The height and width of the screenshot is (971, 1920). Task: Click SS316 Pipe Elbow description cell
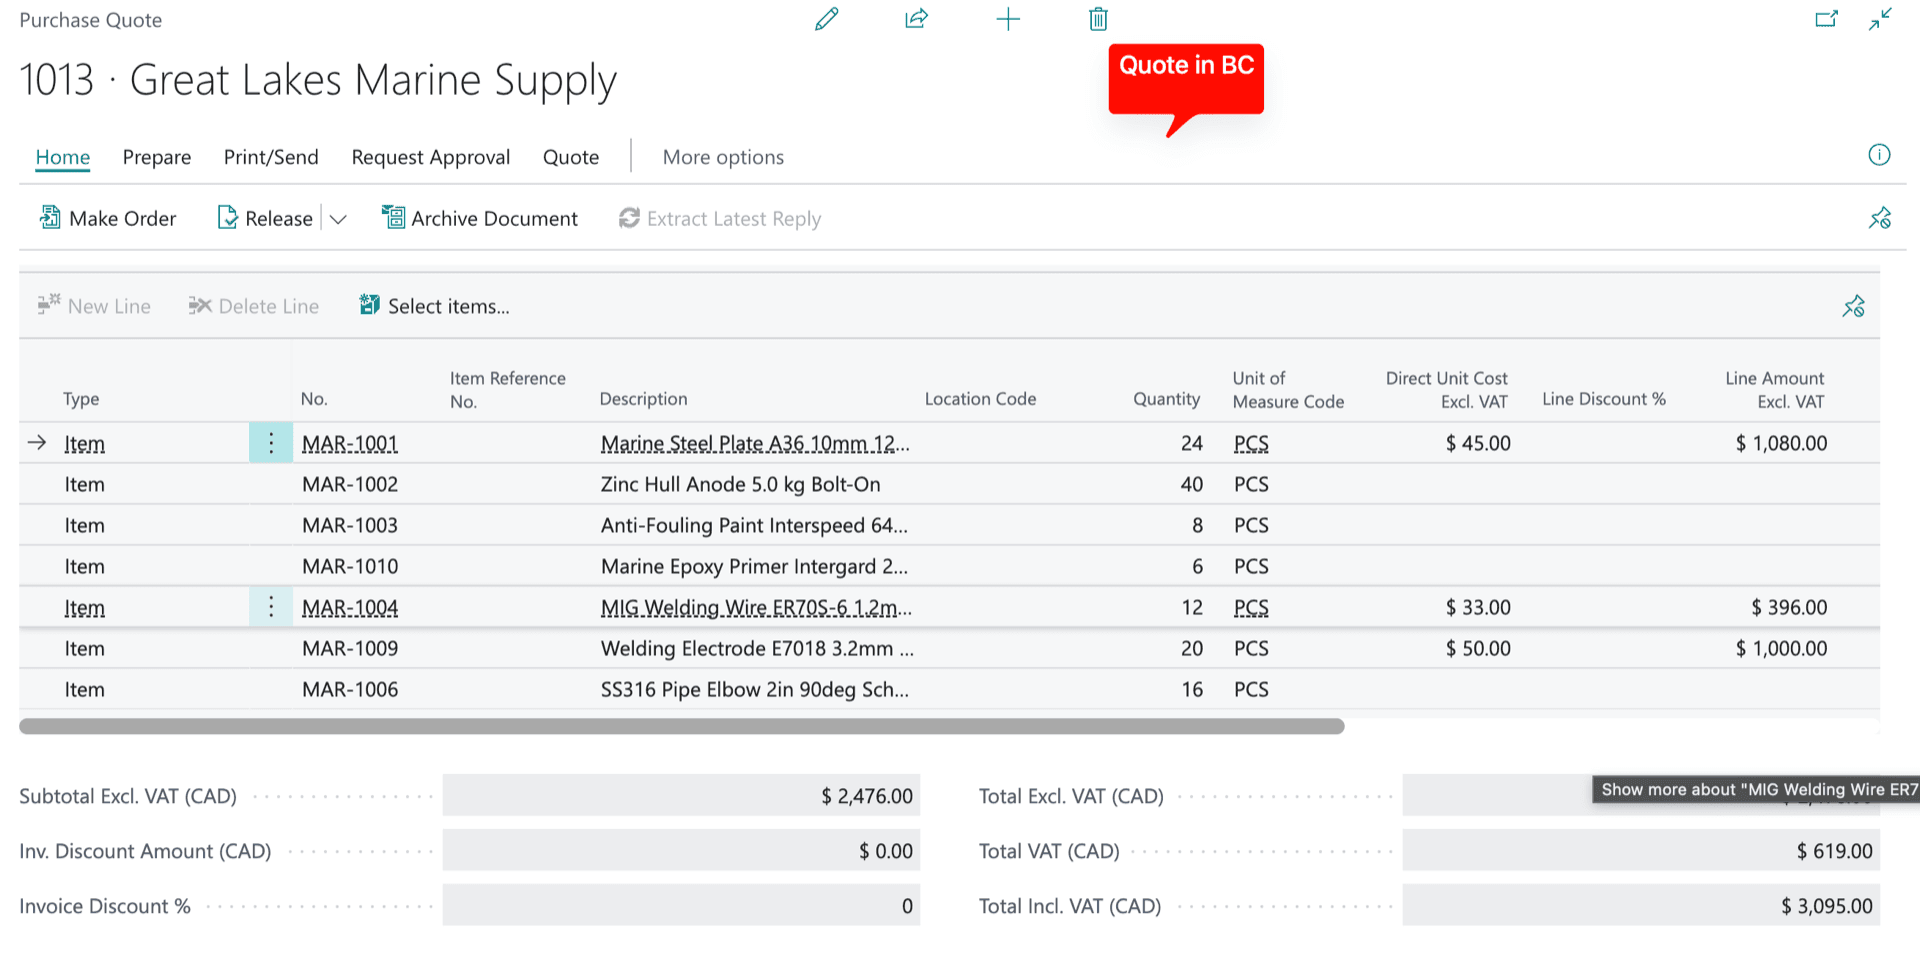tap(754, 689)
